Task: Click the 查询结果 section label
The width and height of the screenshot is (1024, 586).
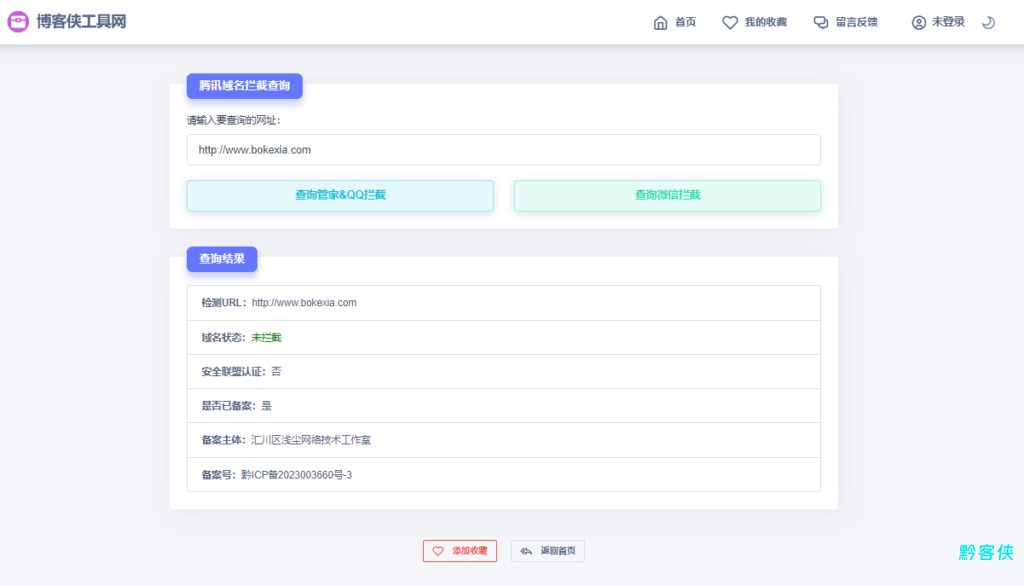Action: (222, 259)
